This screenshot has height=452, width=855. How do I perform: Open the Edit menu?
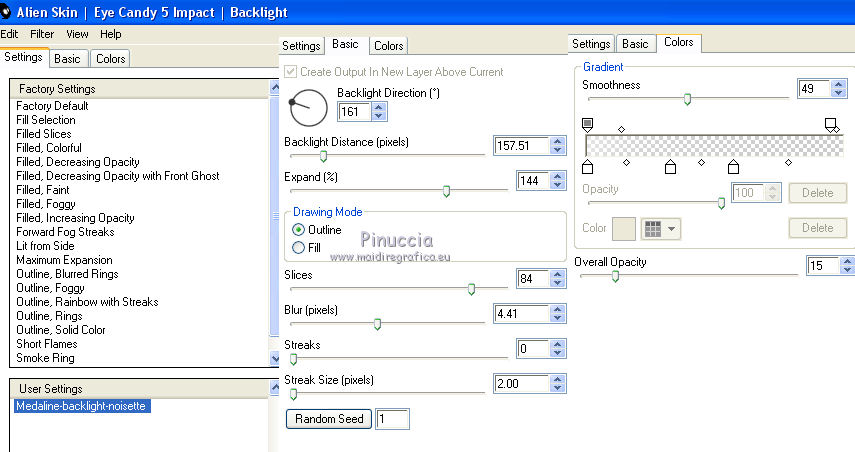(9, 34)
